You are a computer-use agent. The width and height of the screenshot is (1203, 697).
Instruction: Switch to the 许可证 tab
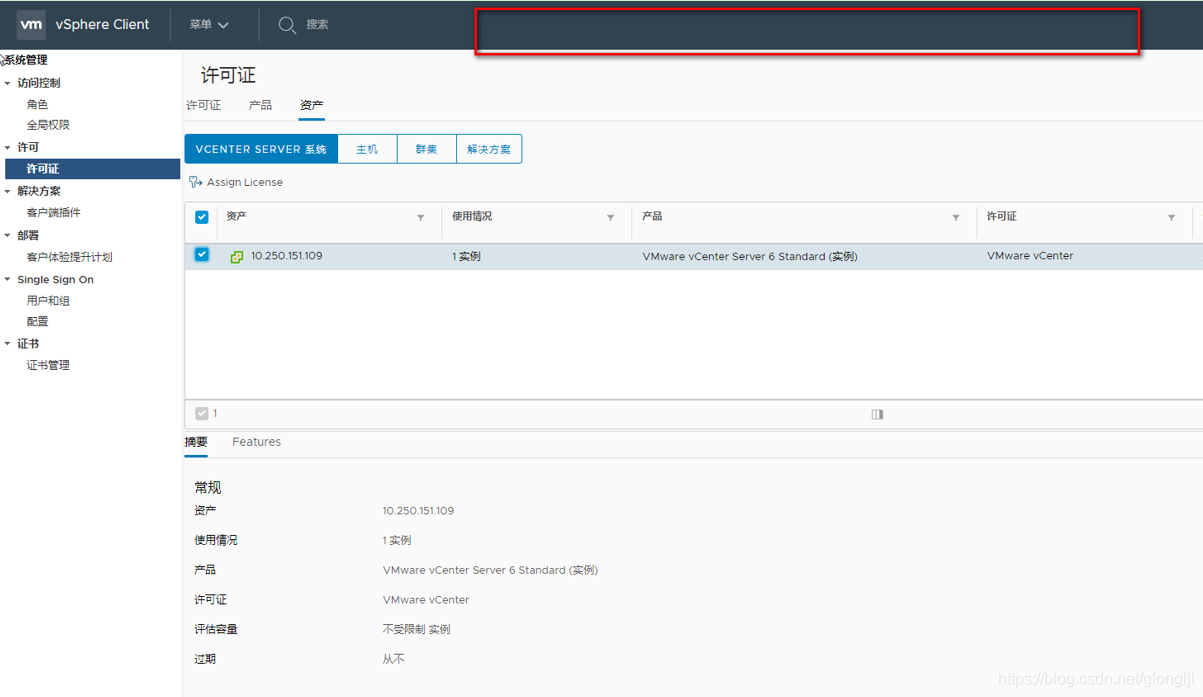204,105
